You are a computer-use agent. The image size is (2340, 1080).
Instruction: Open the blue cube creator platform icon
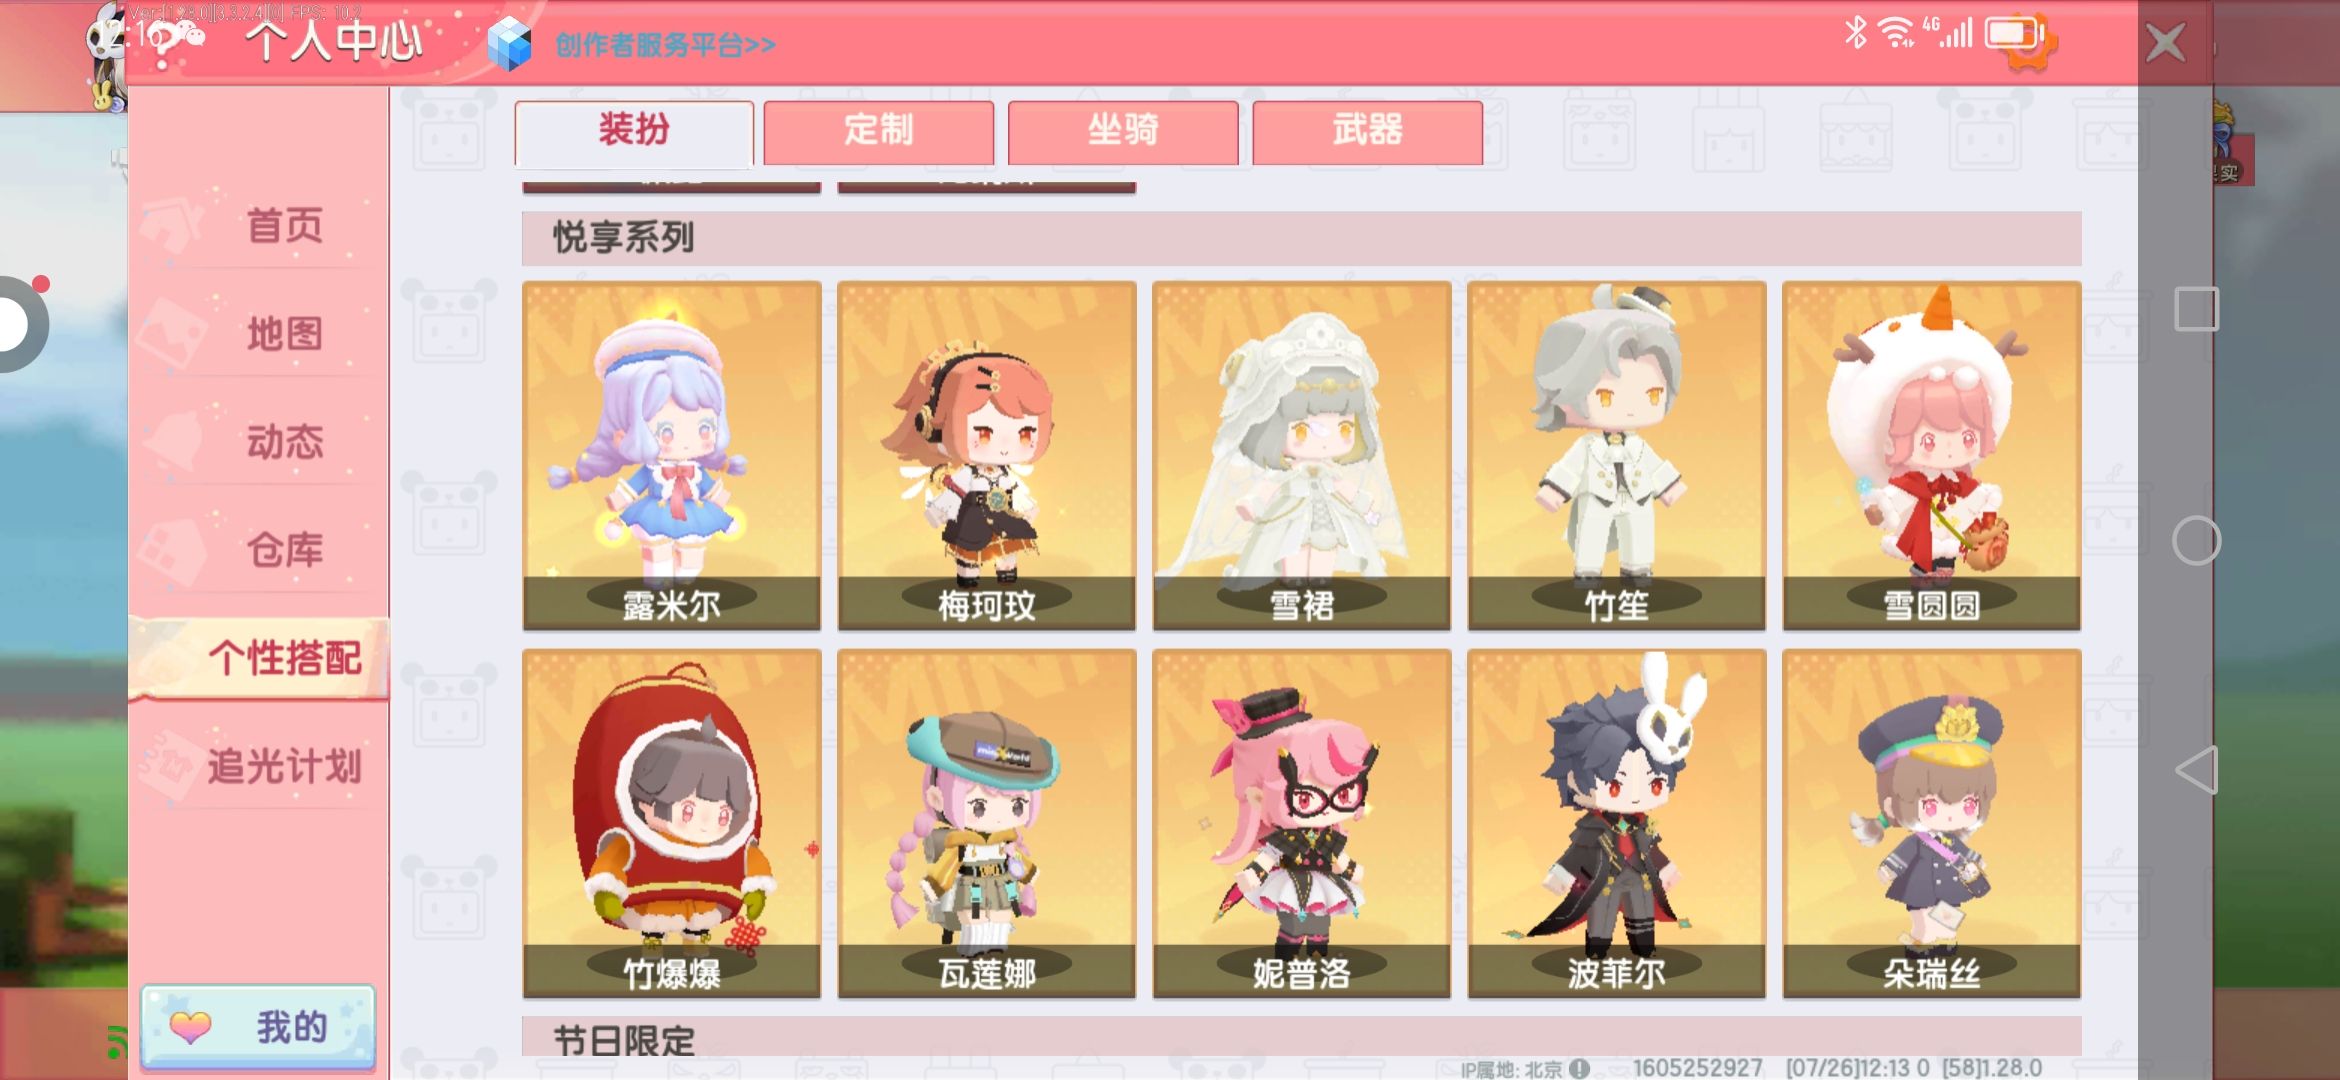(509, 44)
